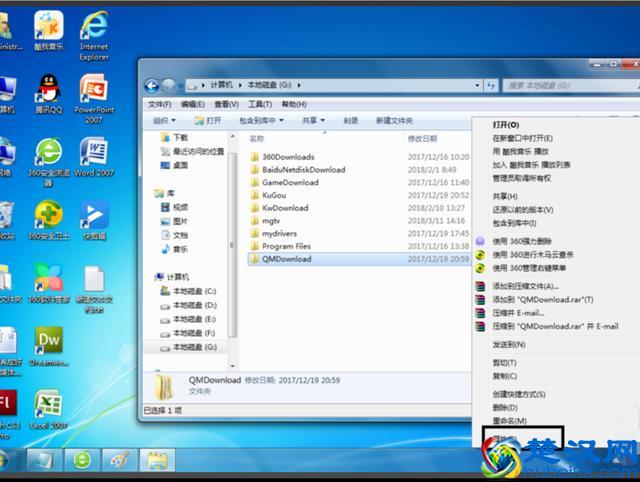Select 本地磁盘 (E:) in navigation pane
Viewport: 640px width, 482px height.
point(188,319)
